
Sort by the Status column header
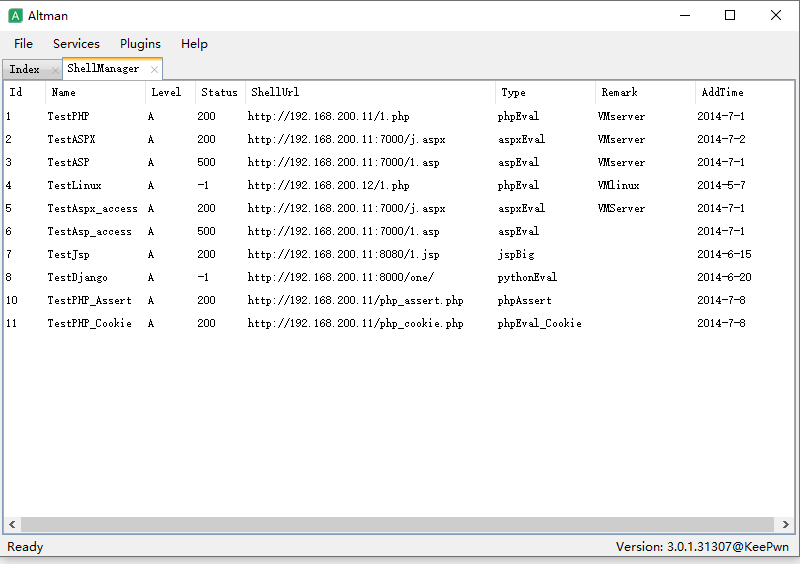coord(219,93)
